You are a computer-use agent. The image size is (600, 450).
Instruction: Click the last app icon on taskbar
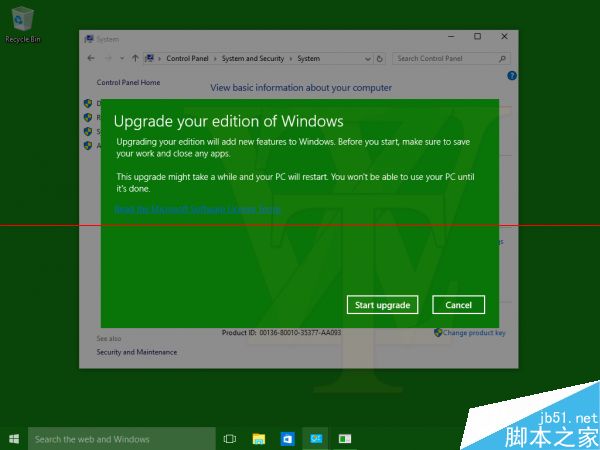pyautogui.click(x=344, y=439)
